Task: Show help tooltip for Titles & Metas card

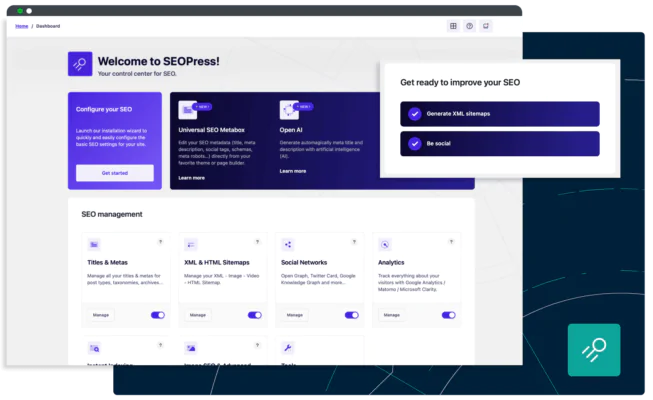Action: tap(160, 241)
